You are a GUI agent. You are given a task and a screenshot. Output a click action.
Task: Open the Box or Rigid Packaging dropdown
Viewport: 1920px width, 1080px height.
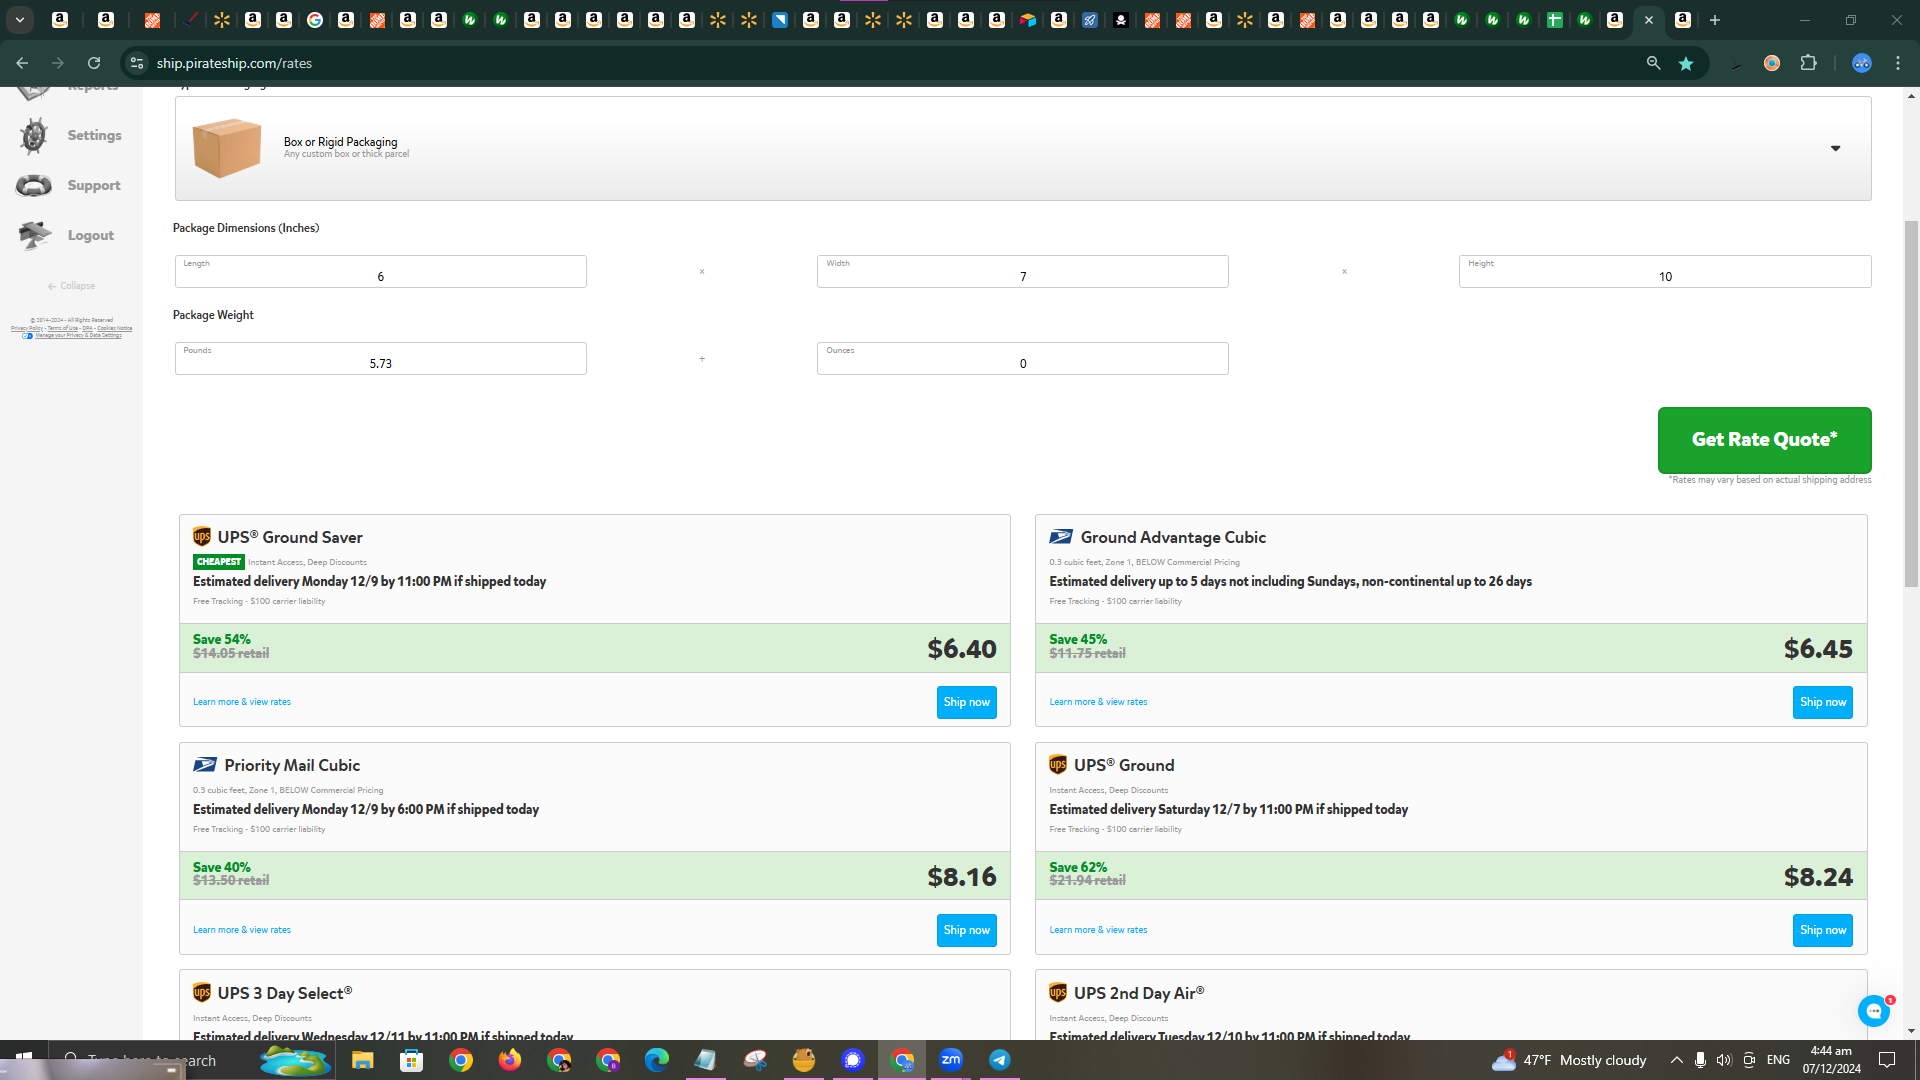[x=1023, y=149]
